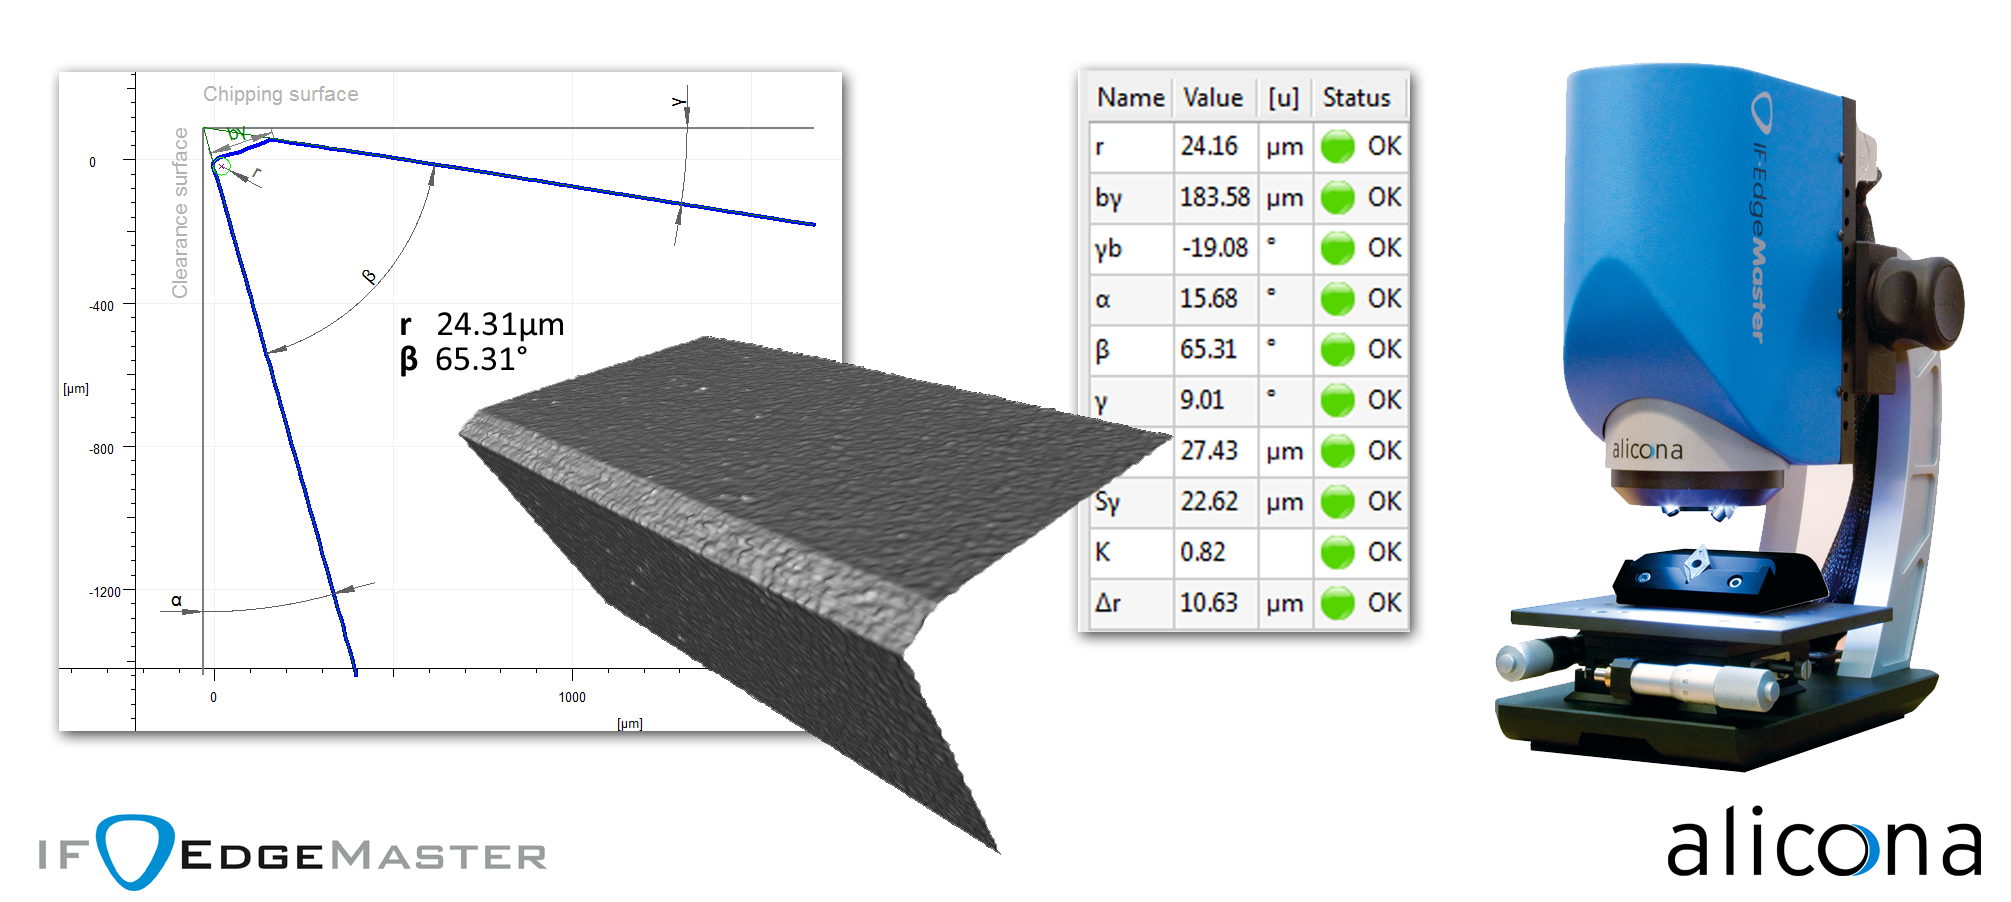Click the Status column header
The height and width of the screenshot is (902, 2011).
[1356, 98]
